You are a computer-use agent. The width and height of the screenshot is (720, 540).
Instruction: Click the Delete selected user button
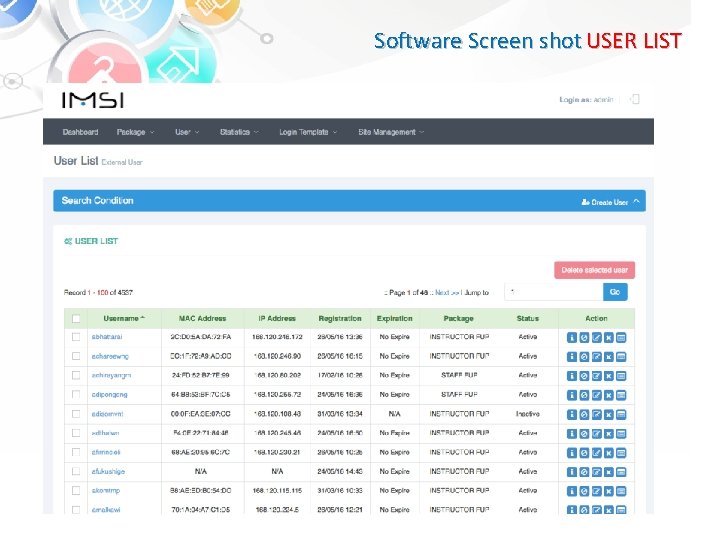595,270
